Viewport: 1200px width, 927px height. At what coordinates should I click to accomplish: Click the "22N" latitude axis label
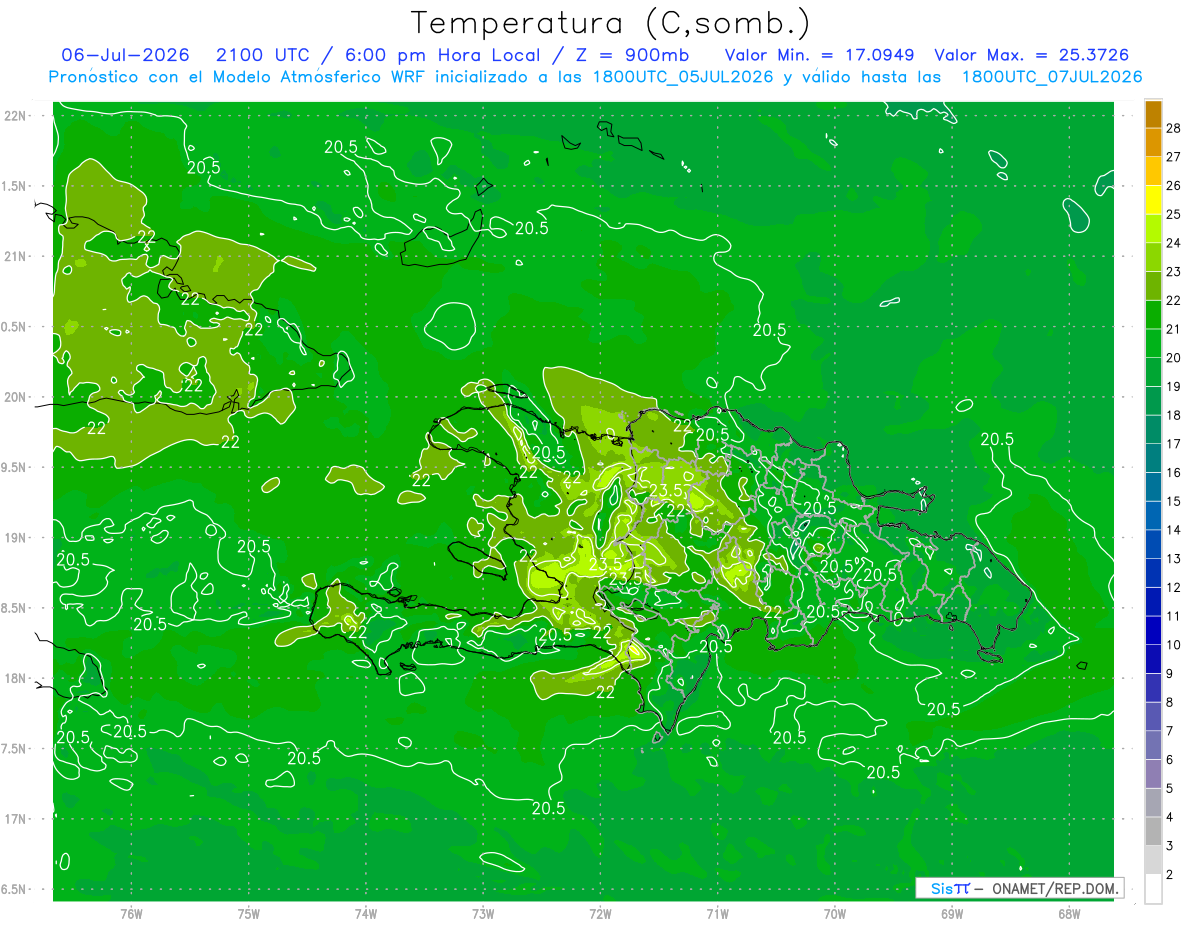15,116
